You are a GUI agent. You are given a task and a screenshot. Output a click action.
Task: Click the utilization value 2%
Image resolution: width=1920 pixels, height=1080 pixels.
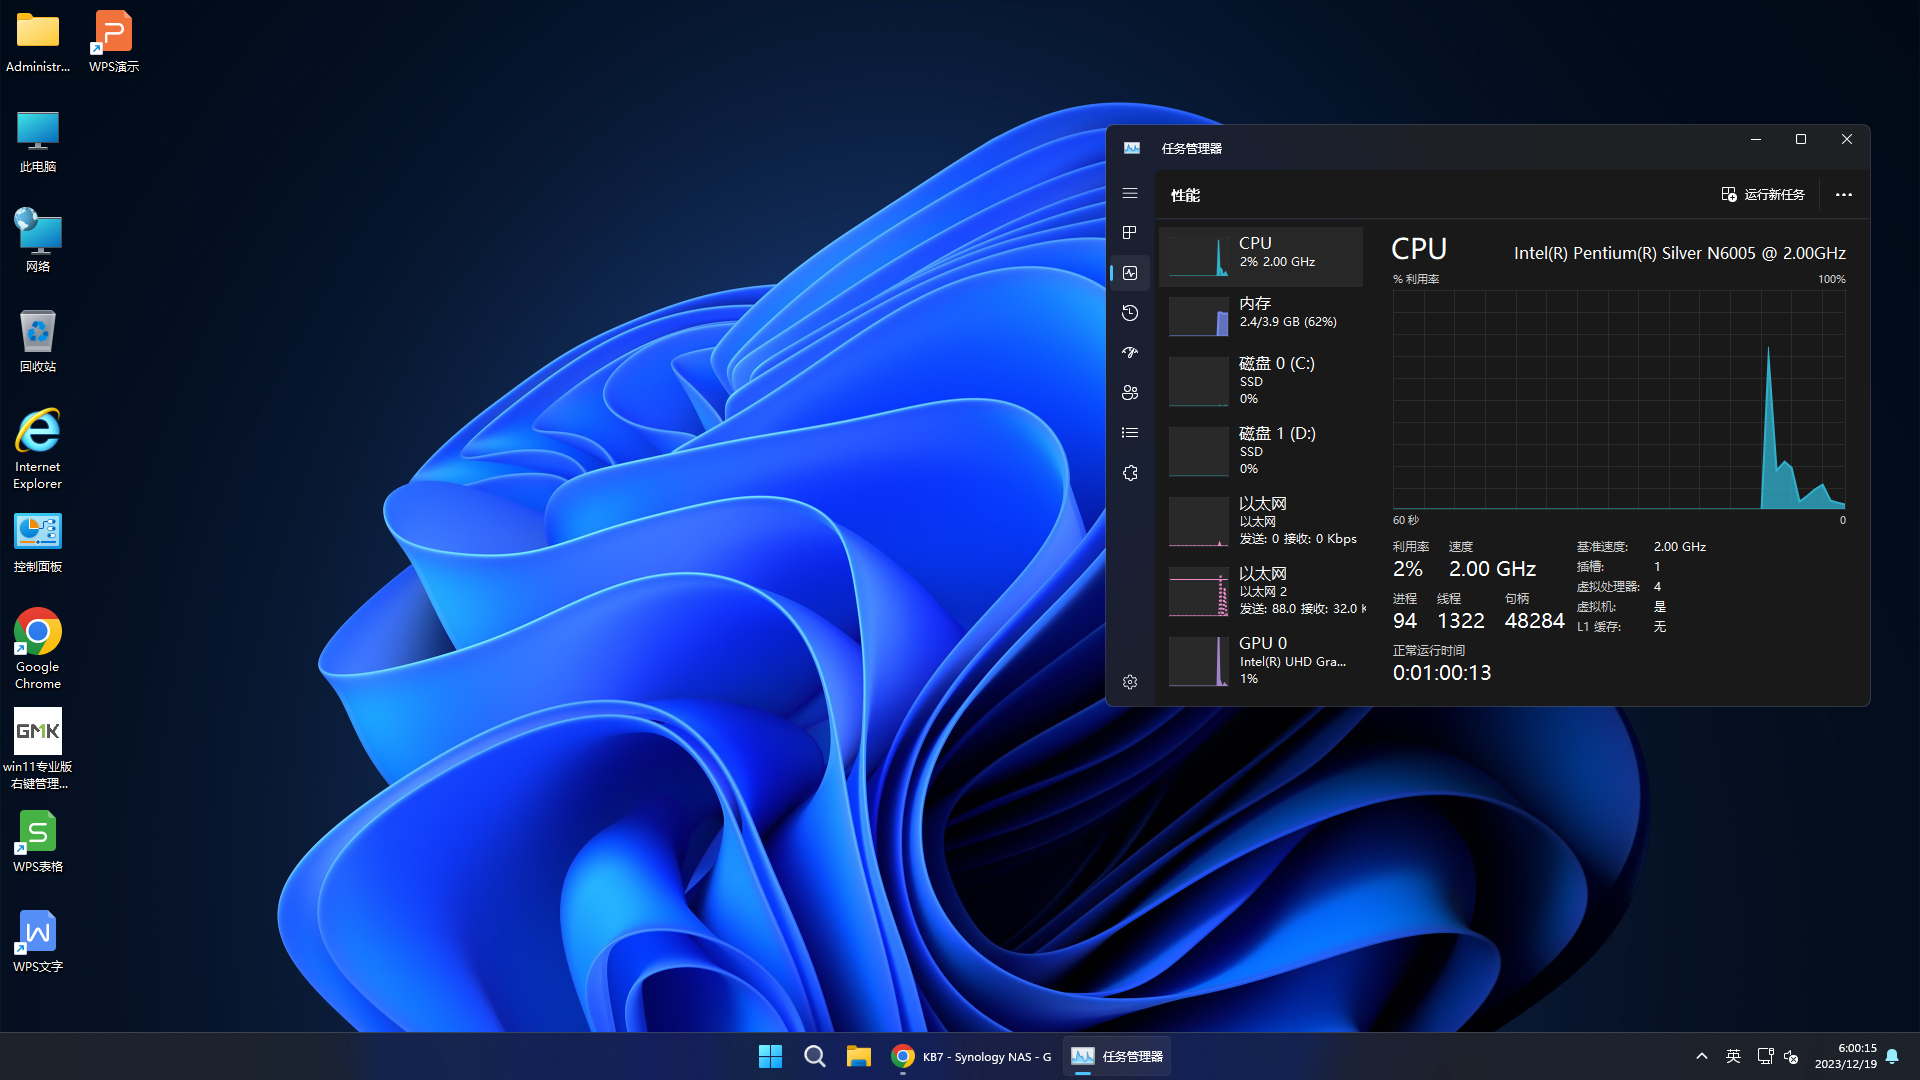[1407, 569]
